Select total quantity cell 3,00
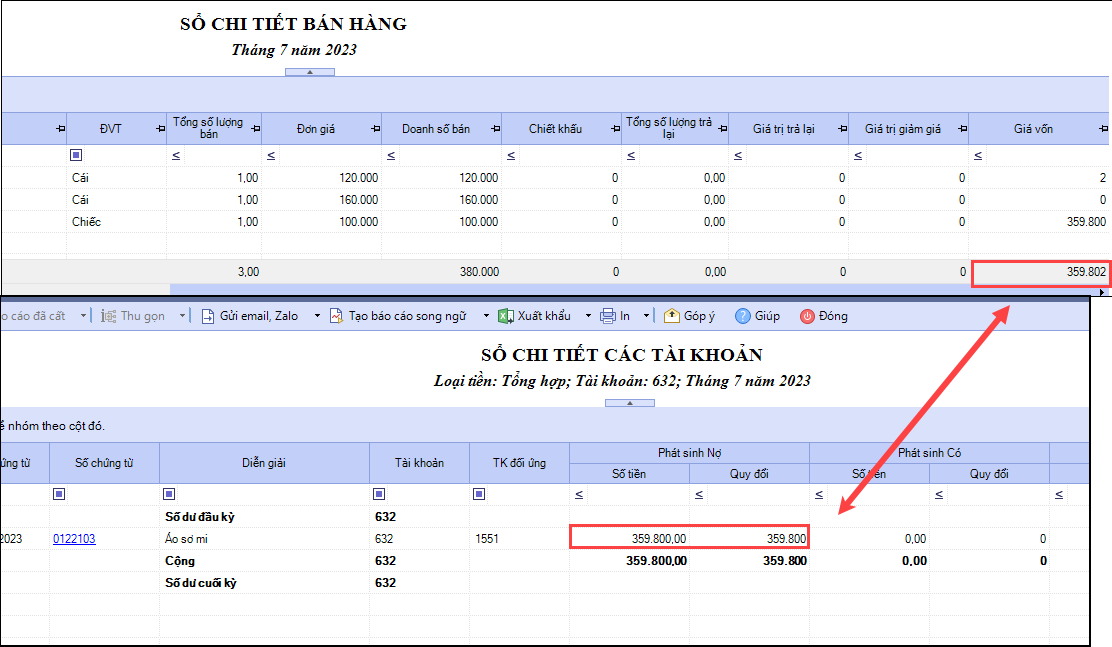The width and height of the screenshot is (1112, 647). [214, 272]
